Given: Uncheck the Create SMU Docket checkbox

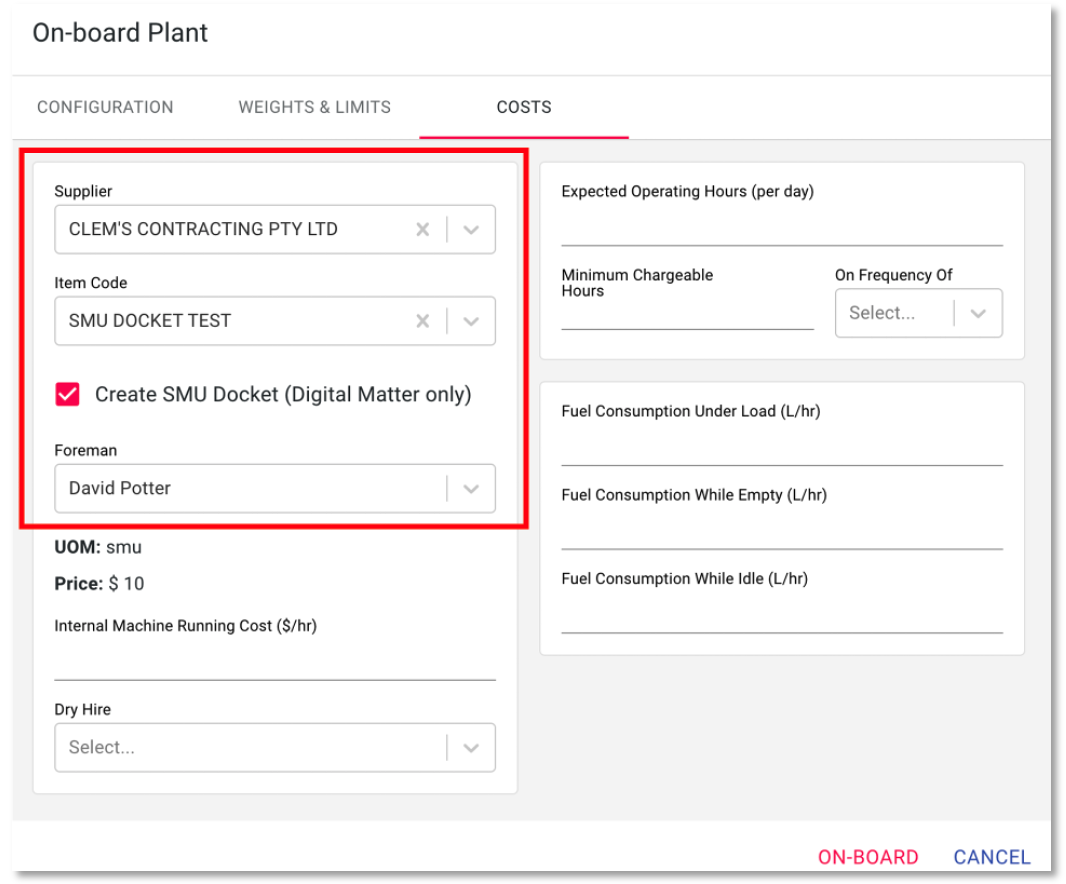Looking at the screenshot, I should pos(68,394).
